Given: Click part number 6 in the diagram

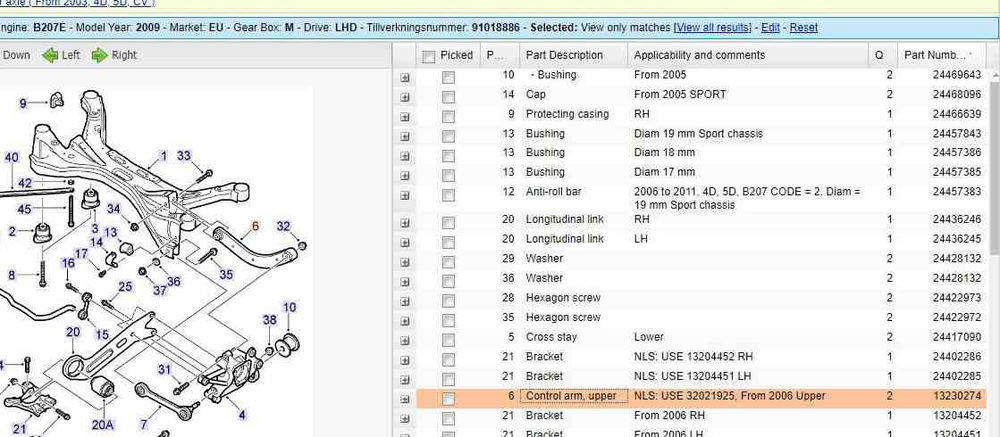Looking at the screenshot, I should pyautogui.click(x=255, y=227).
